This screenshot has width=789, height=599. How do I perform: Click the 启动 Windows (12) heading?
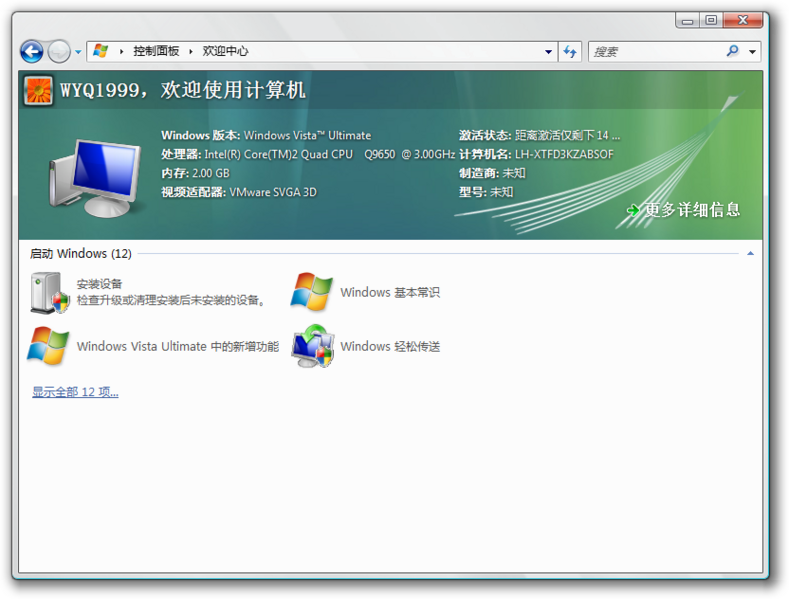(x=81, y=253)
